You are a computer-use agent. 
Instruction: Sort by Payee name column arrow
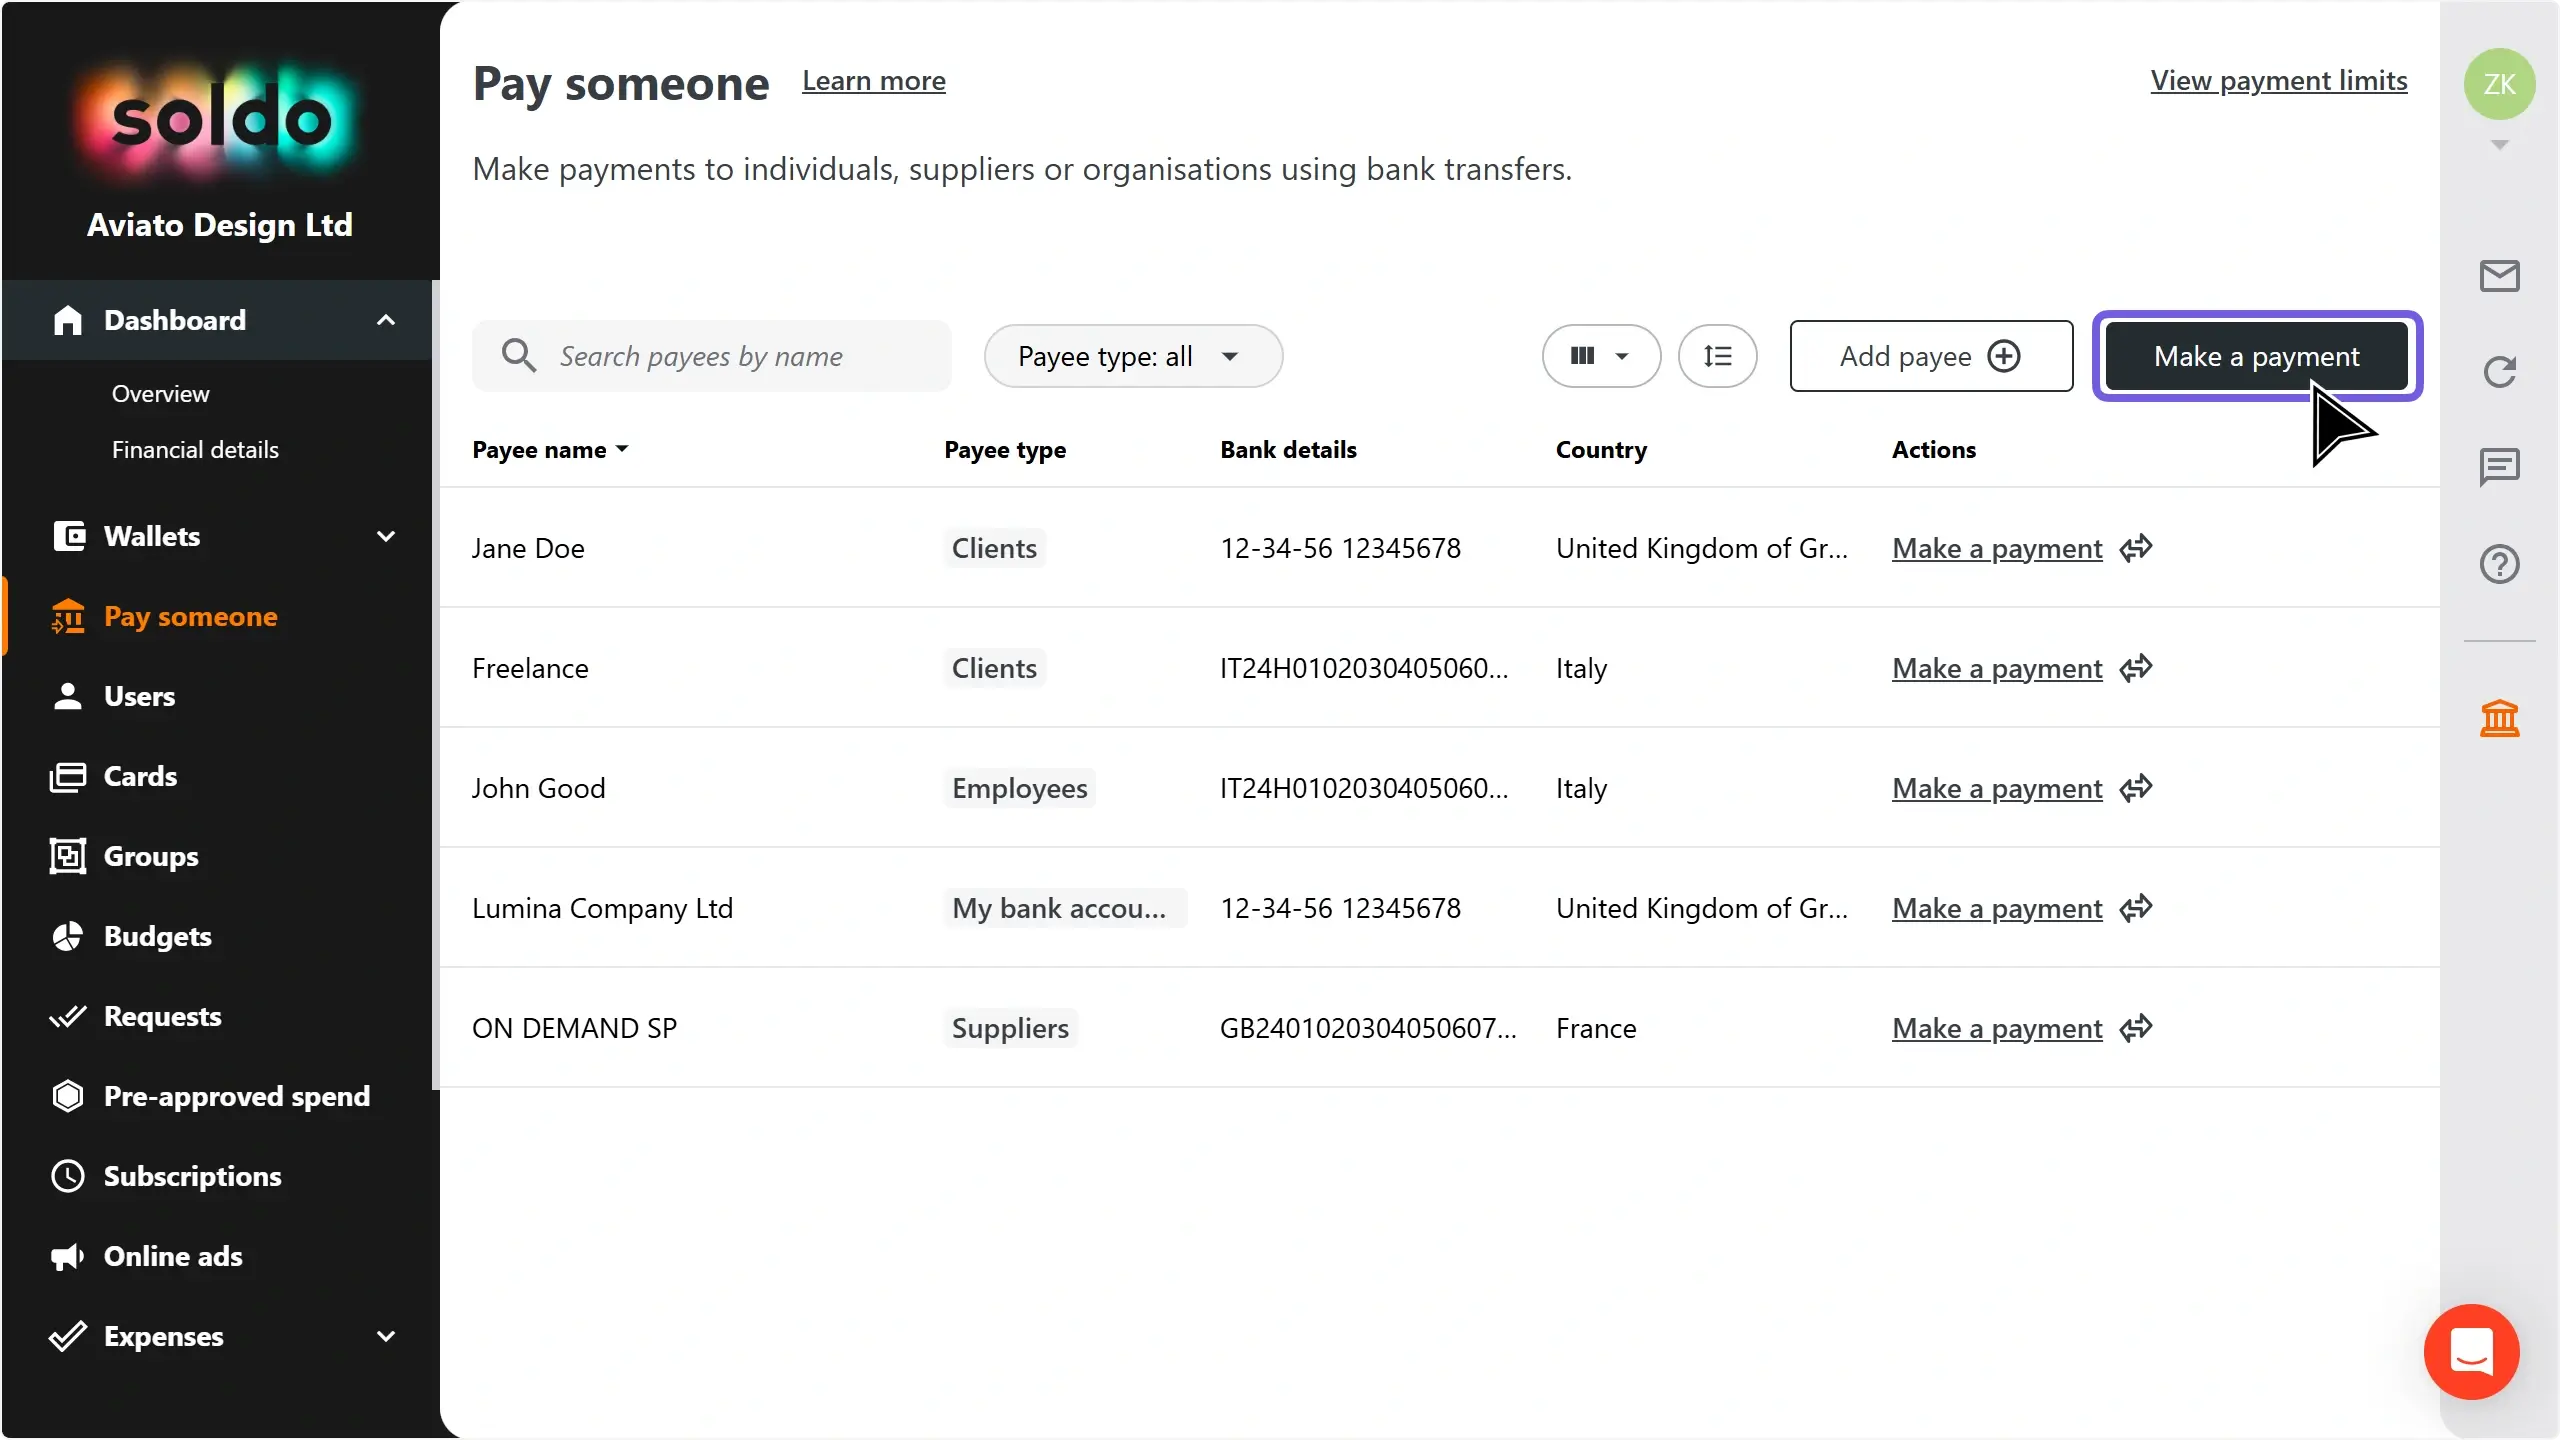(x=622, y=450)
